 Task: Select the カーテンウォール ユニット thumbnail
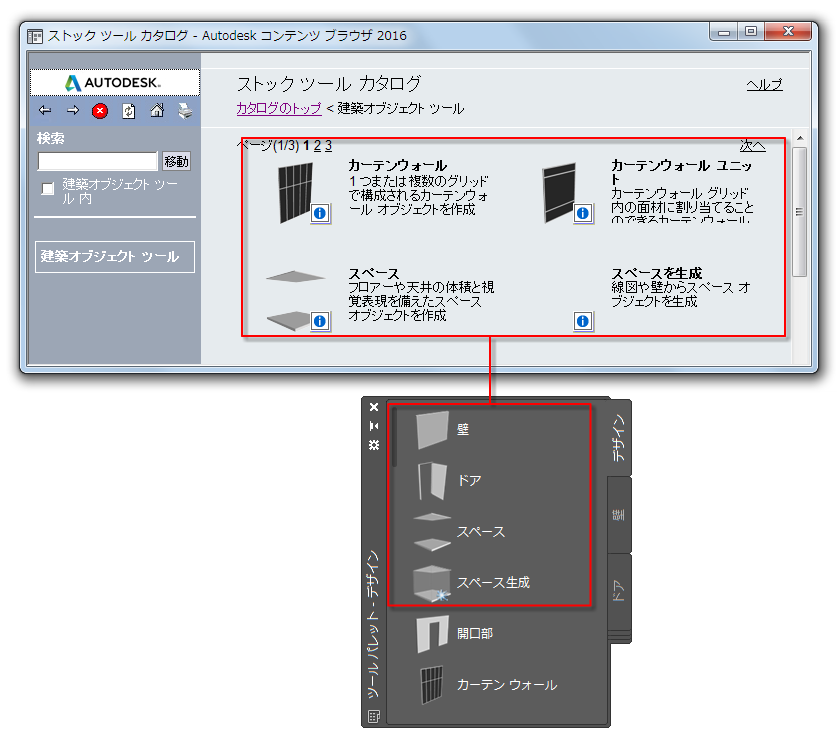click(560, 192)
